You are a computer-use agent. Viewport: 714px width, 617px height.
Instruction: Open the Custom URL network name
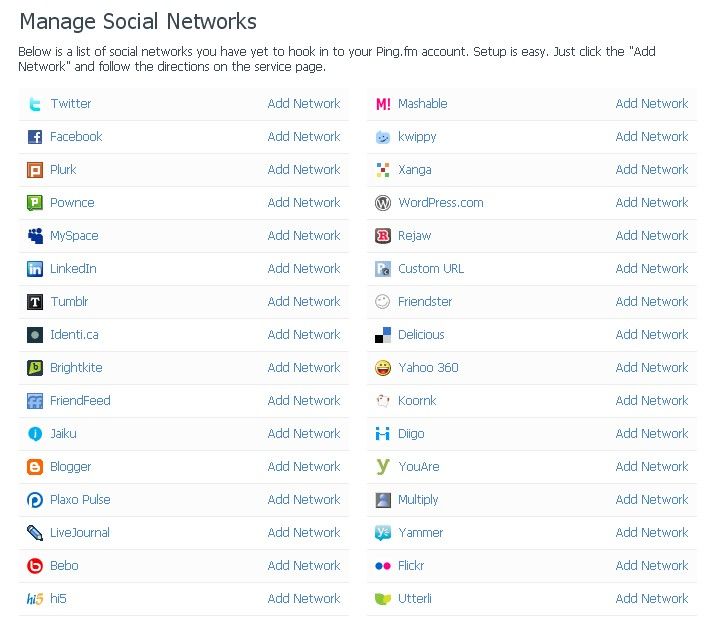pos(431,269)
